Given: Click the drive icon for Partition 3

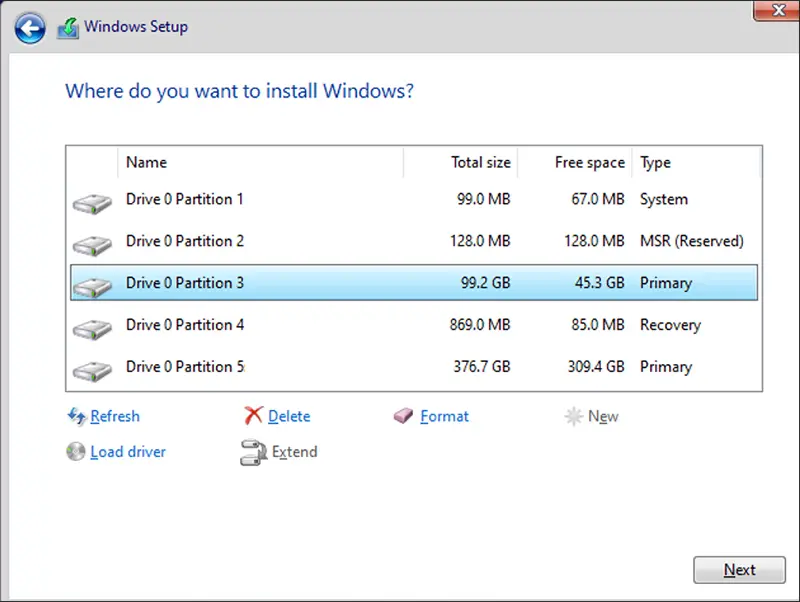Looking at the screenshot, I should (92, 287).
